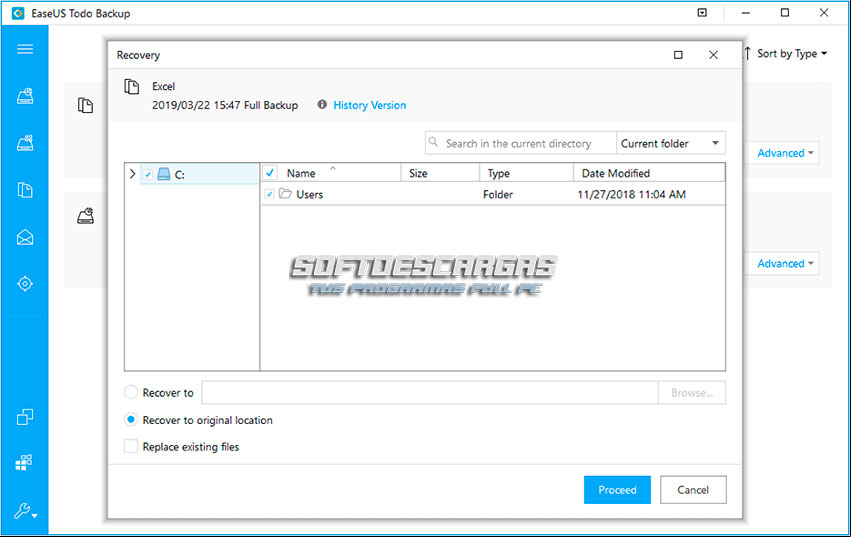The width and height of the screenshot is (851, 537).
Task: Click the 11/27/2018 11:04 AM date cell
Action: [631, 194]
